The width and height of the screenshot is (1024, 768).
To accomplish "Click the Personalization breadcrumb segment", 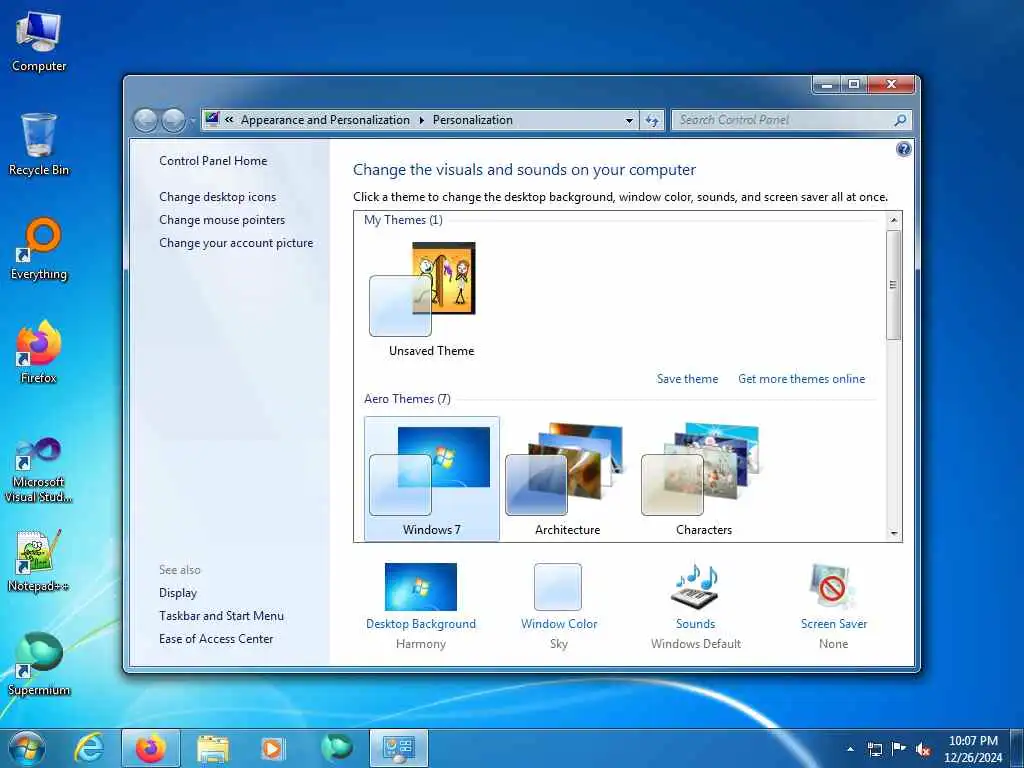I will coord(473,120).
